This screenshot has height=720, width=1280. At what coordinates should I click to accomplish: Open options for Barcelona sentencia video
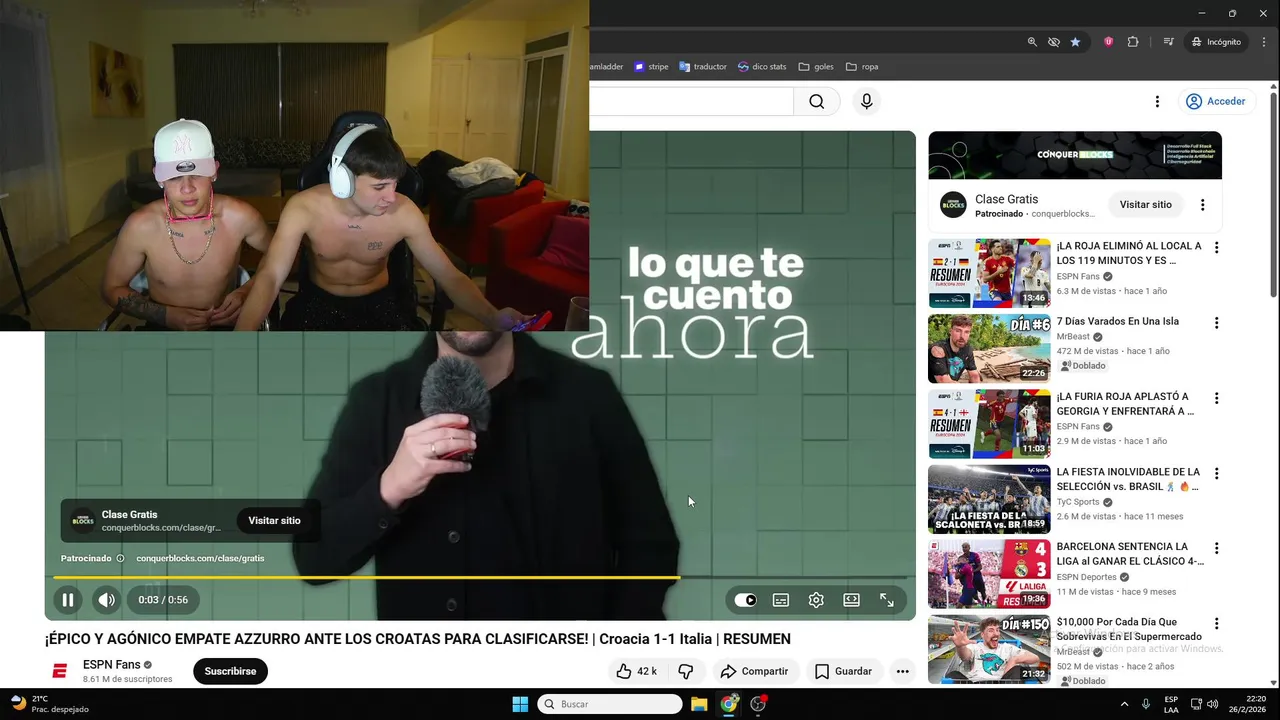pyautogui.click(x=1216, y=548)
